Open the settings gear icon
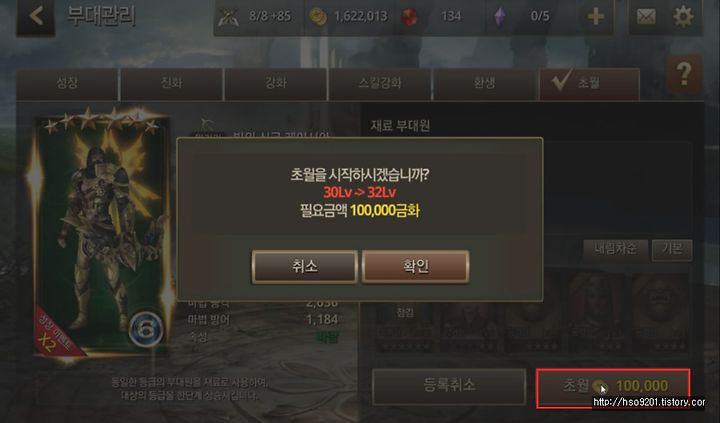This screenshot has height=423, width=720. coord(683,17)
